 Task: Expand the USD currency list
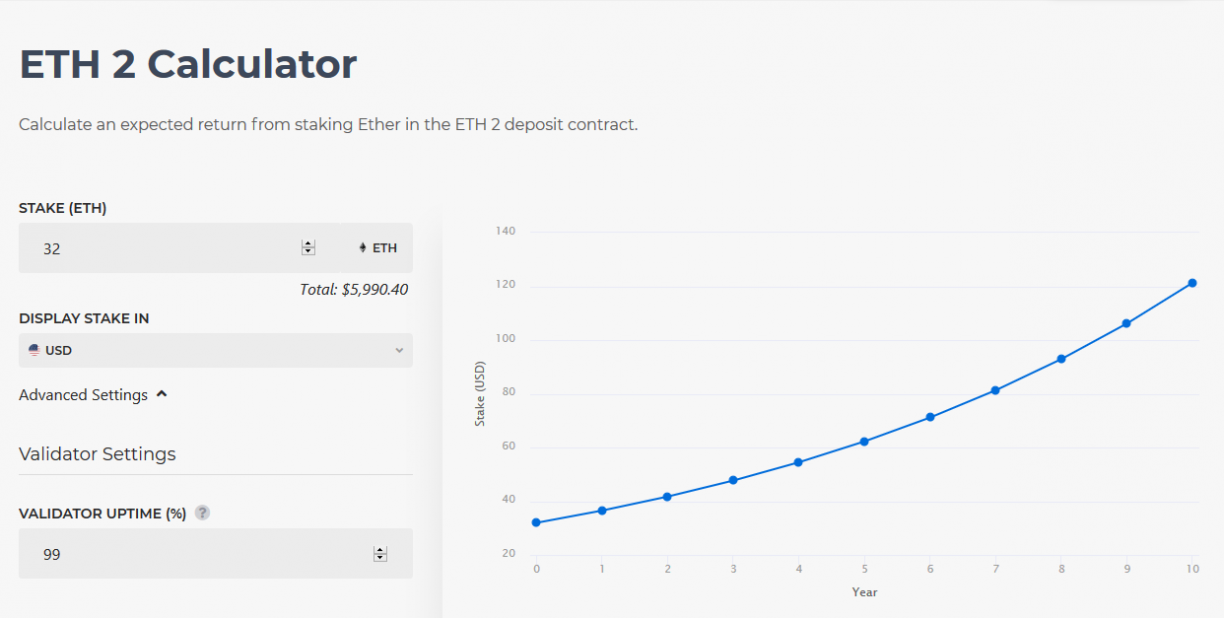(x=215, y=350)
